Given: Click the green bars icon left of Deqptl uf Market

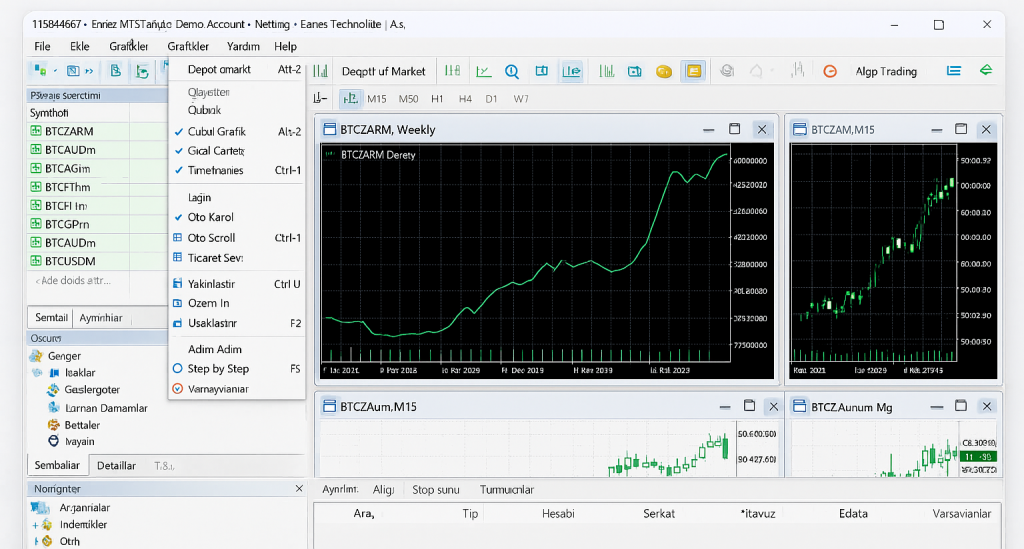Looking at the screenshot, I should [321, 71].
